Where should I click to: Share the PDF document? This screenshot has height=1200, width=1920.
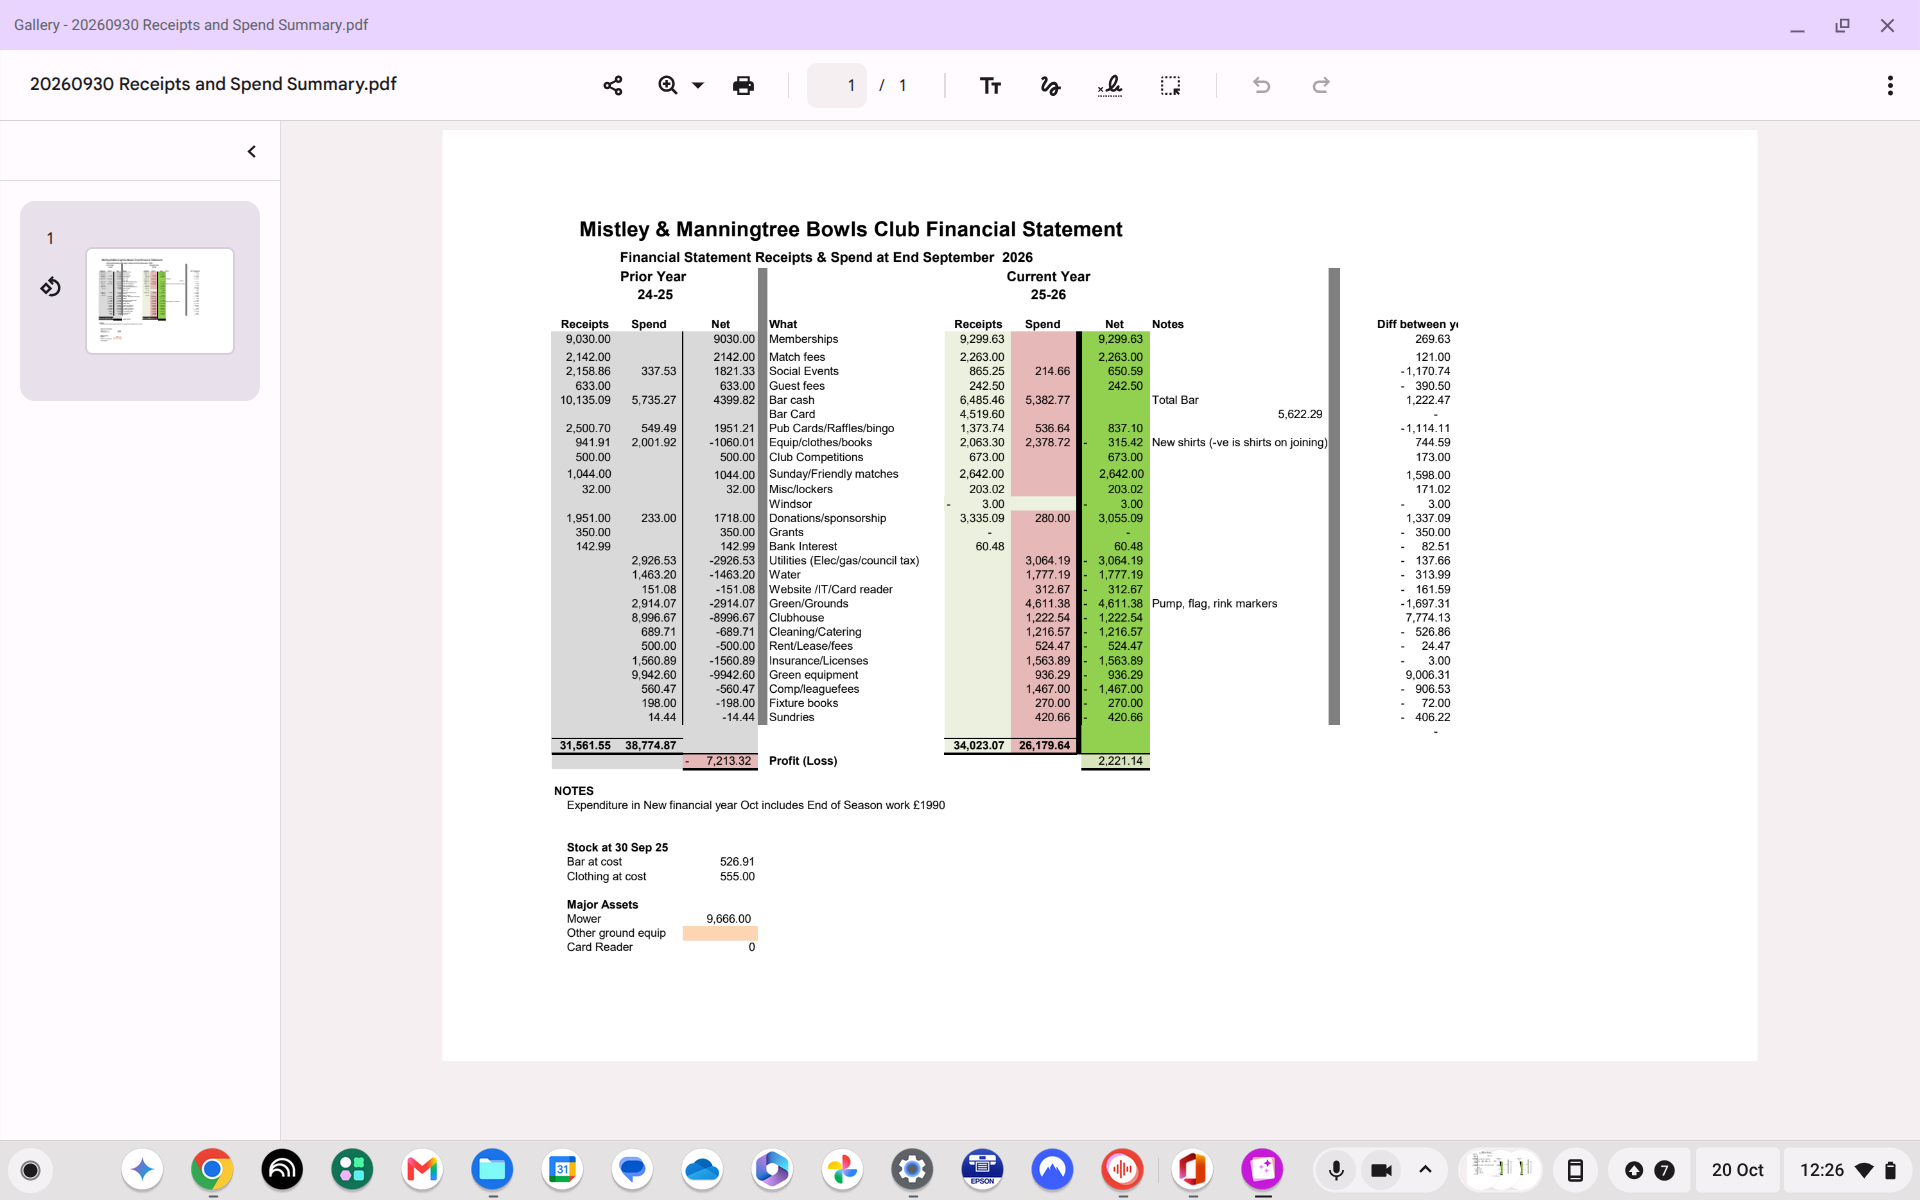pos(613,85)
